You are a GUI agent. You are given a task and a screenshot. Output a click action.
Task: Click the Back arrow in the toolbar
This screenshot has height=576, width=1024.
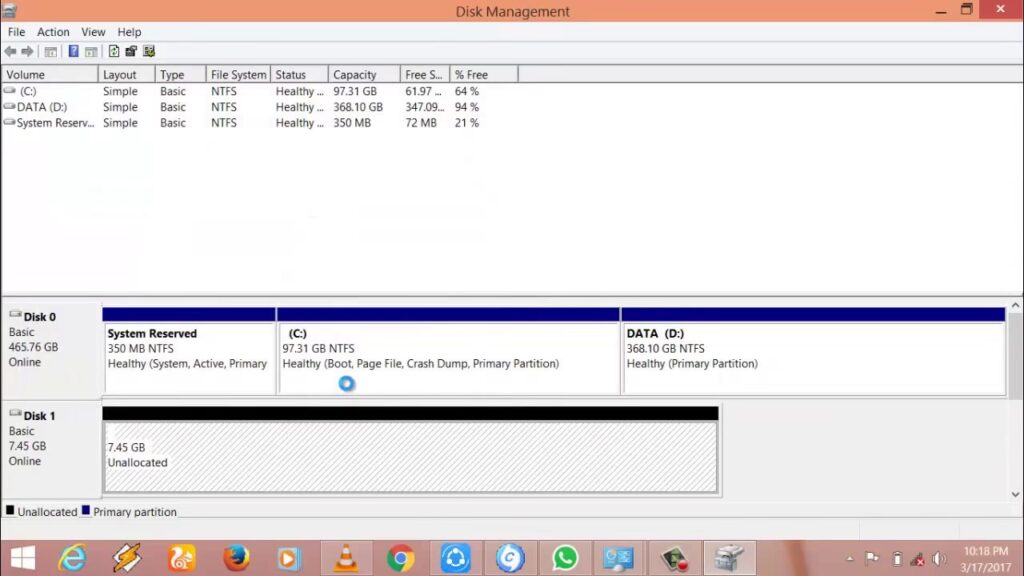(x=10, y=52)
